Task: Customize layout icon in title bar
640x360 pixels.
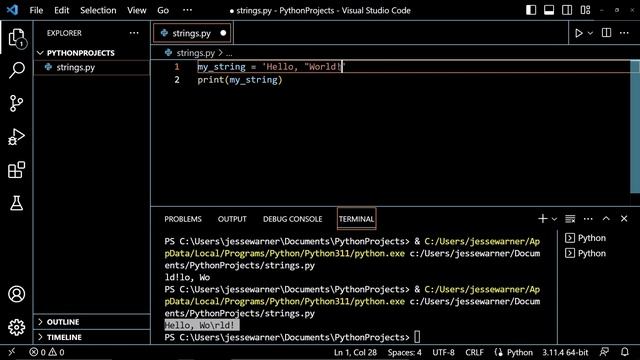Action: click(585, 10)
